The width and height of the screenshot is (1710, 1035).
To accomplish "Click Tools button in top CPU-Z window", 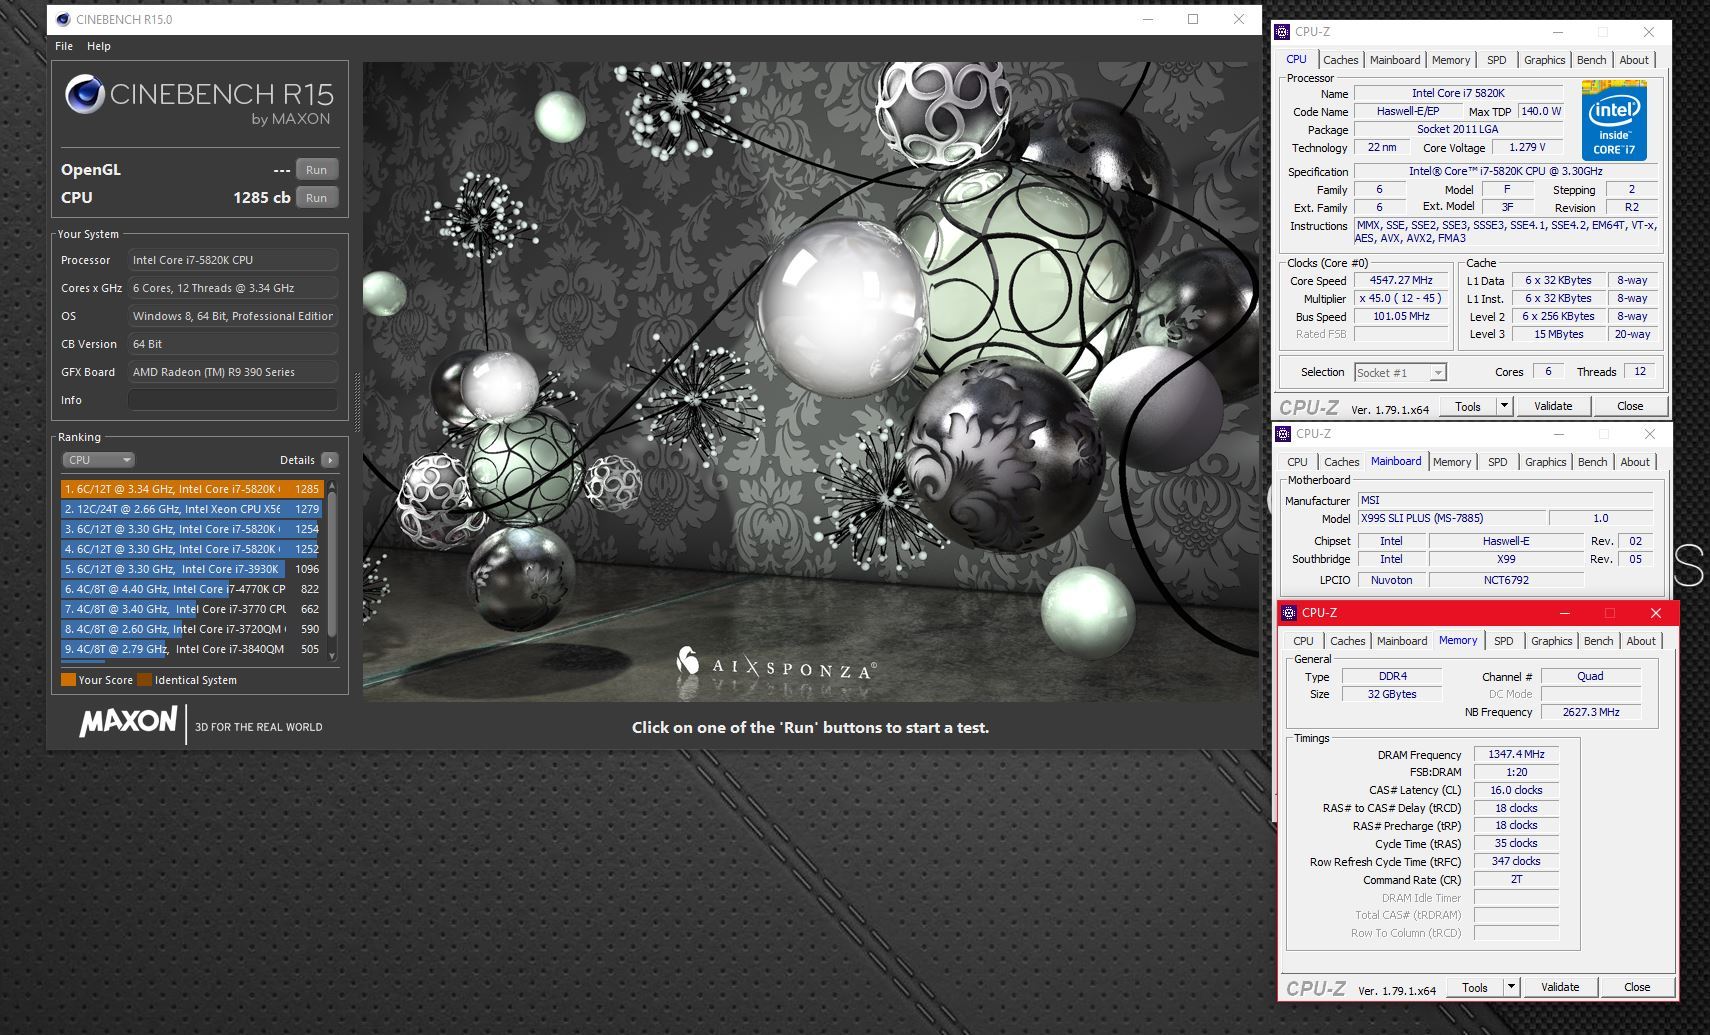I will tap(1468, 406).
